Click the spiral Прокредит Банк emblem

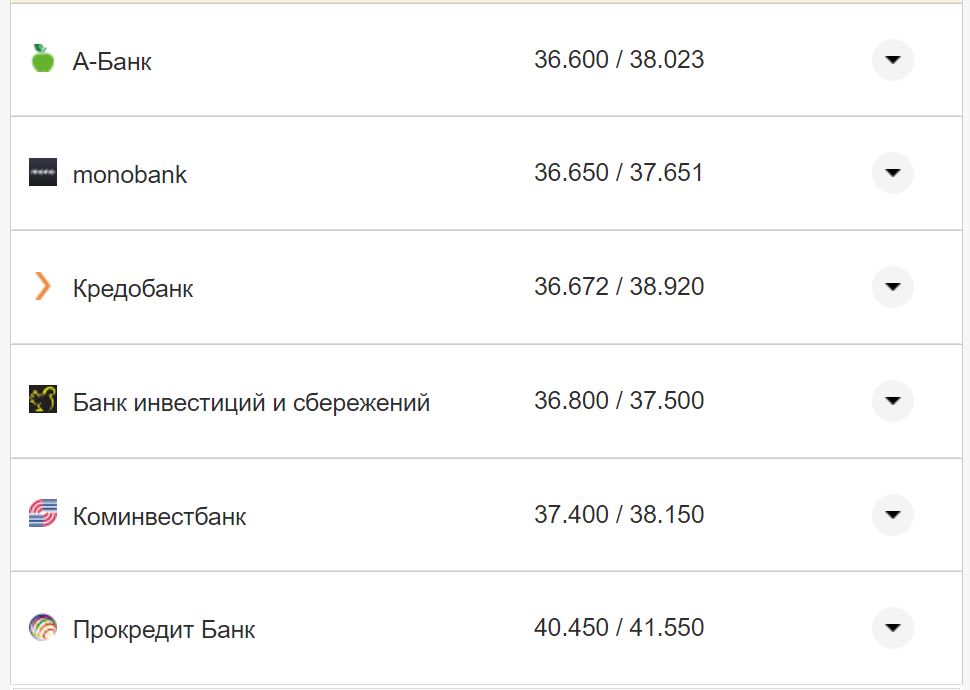click(42, 628)
